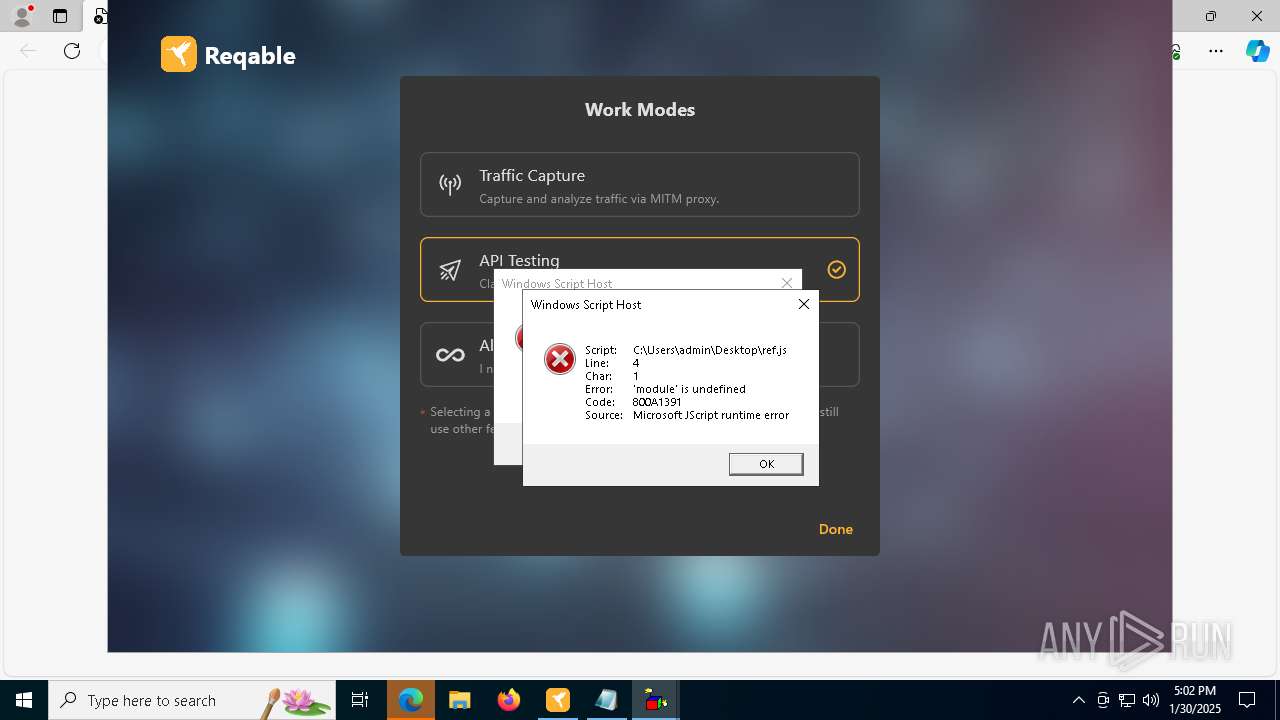Viewport: 1280px width, 720px height.
Task: Click Microsoft JScript runtime error text
Action: click(x=711, y=415)
